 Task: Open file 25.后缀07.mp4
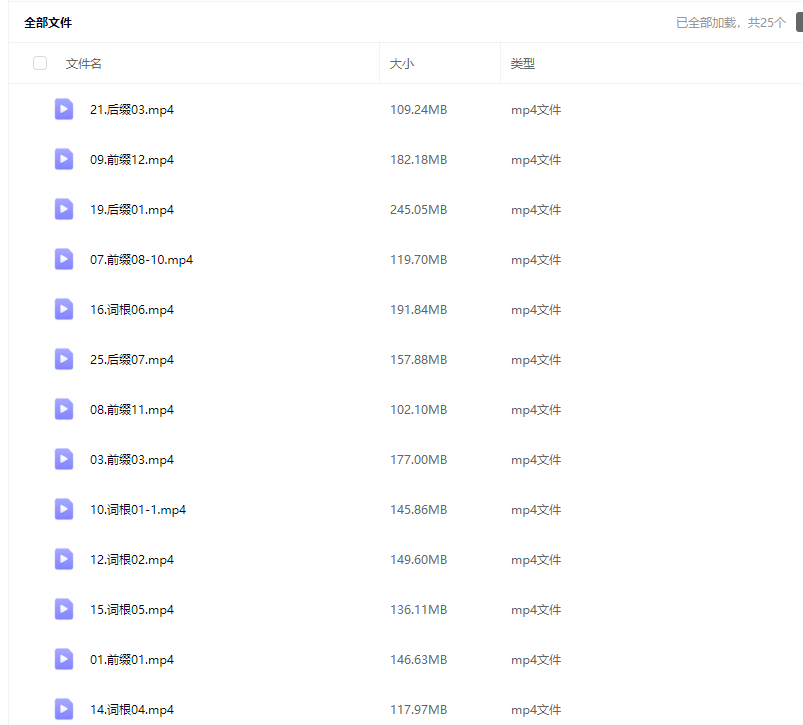132,360
